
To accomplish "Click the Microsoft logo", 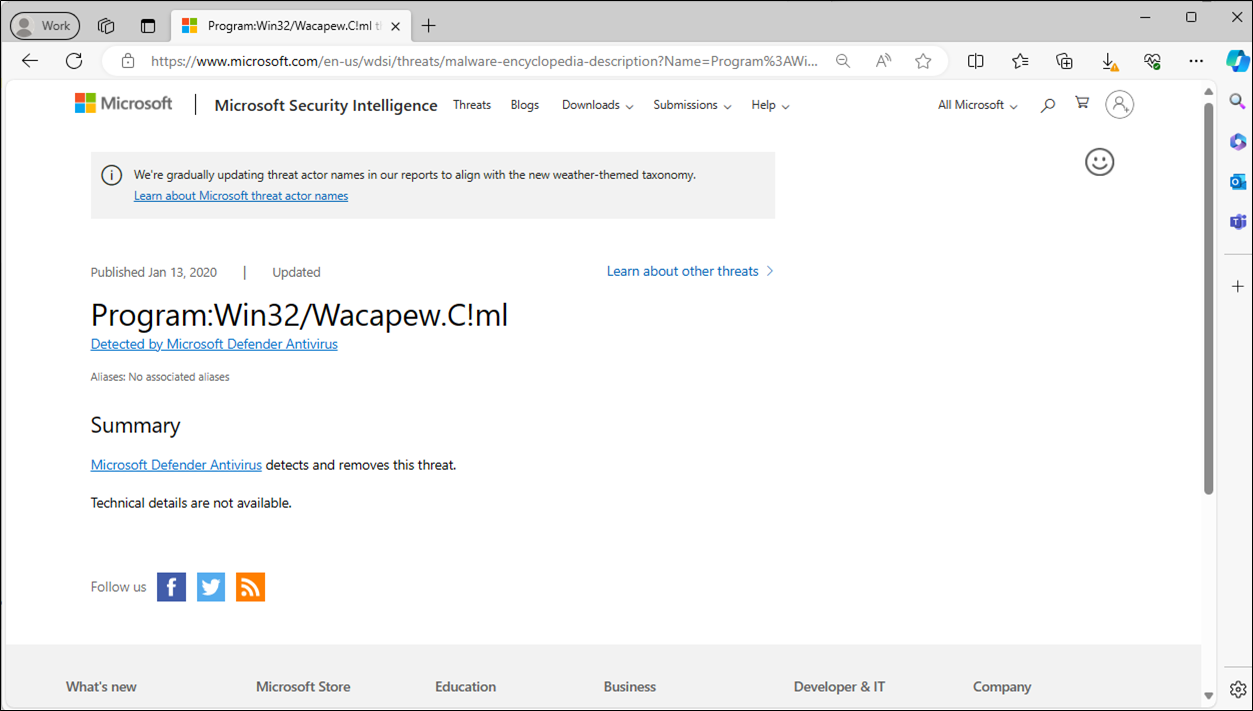I will pos(124,103).
